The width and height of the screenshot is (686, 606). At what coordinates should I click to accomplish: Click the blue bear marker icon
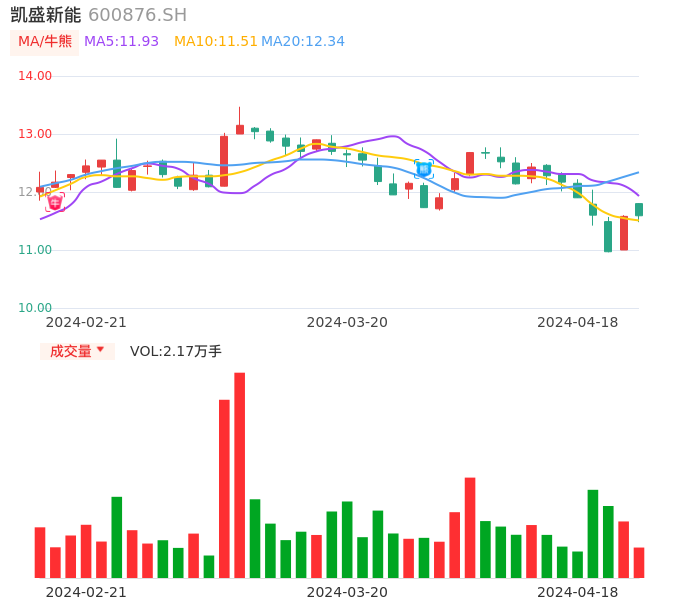423,169
